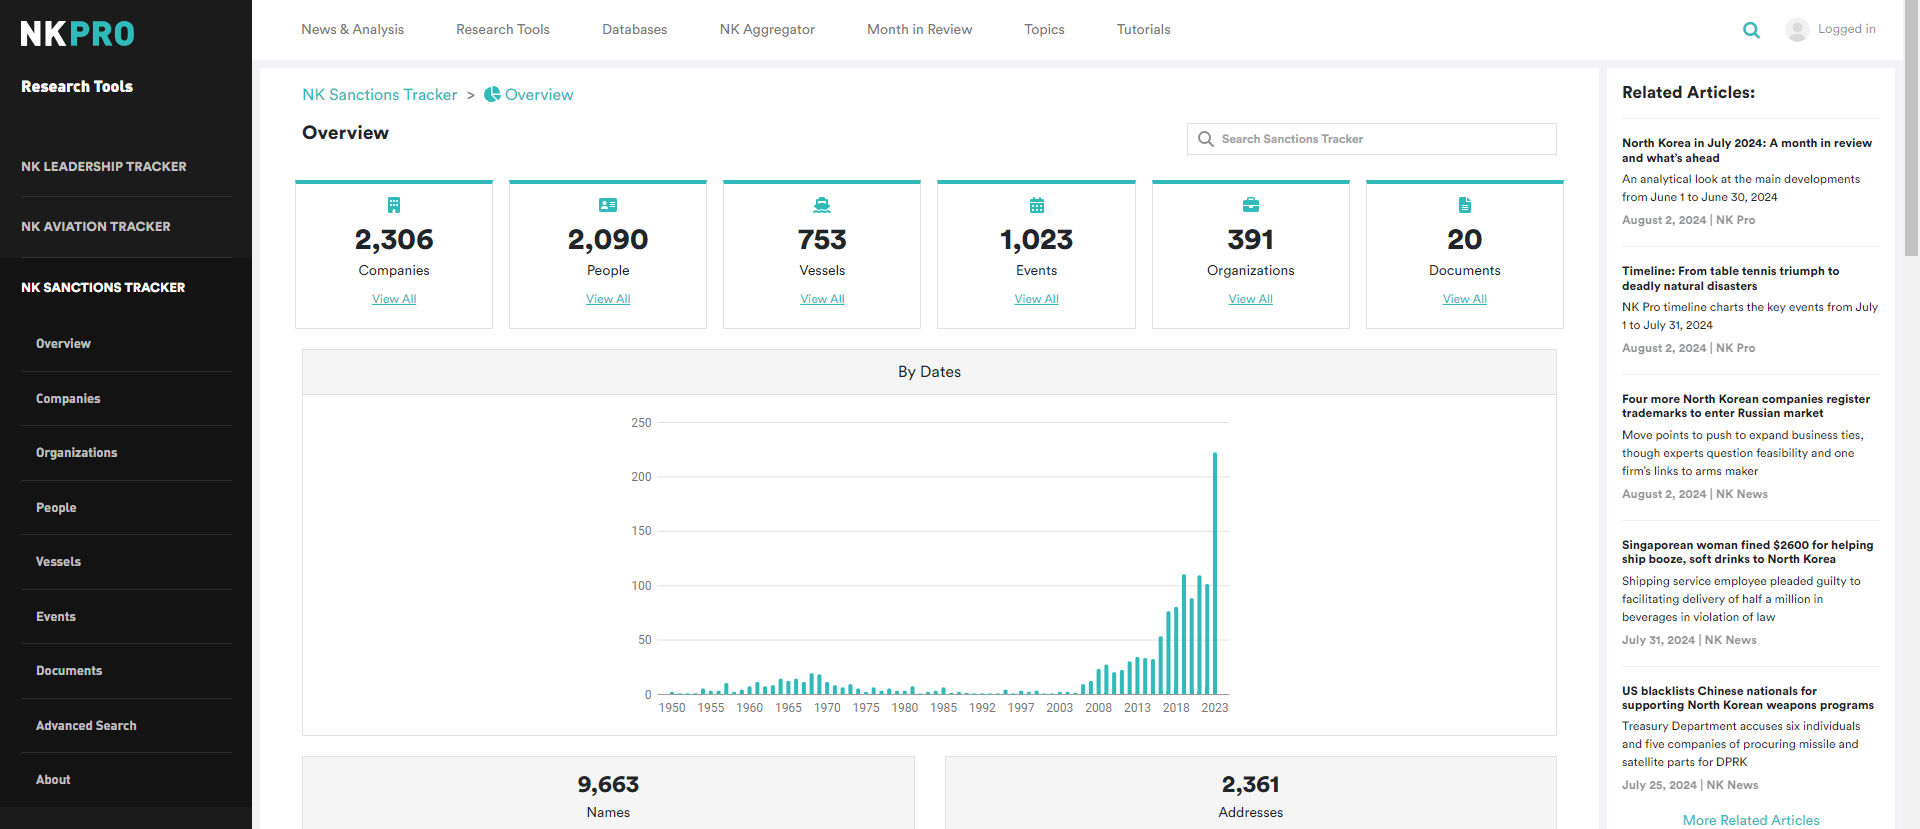
Task: Click the Vessels ship icon
Action: (822, 205)
